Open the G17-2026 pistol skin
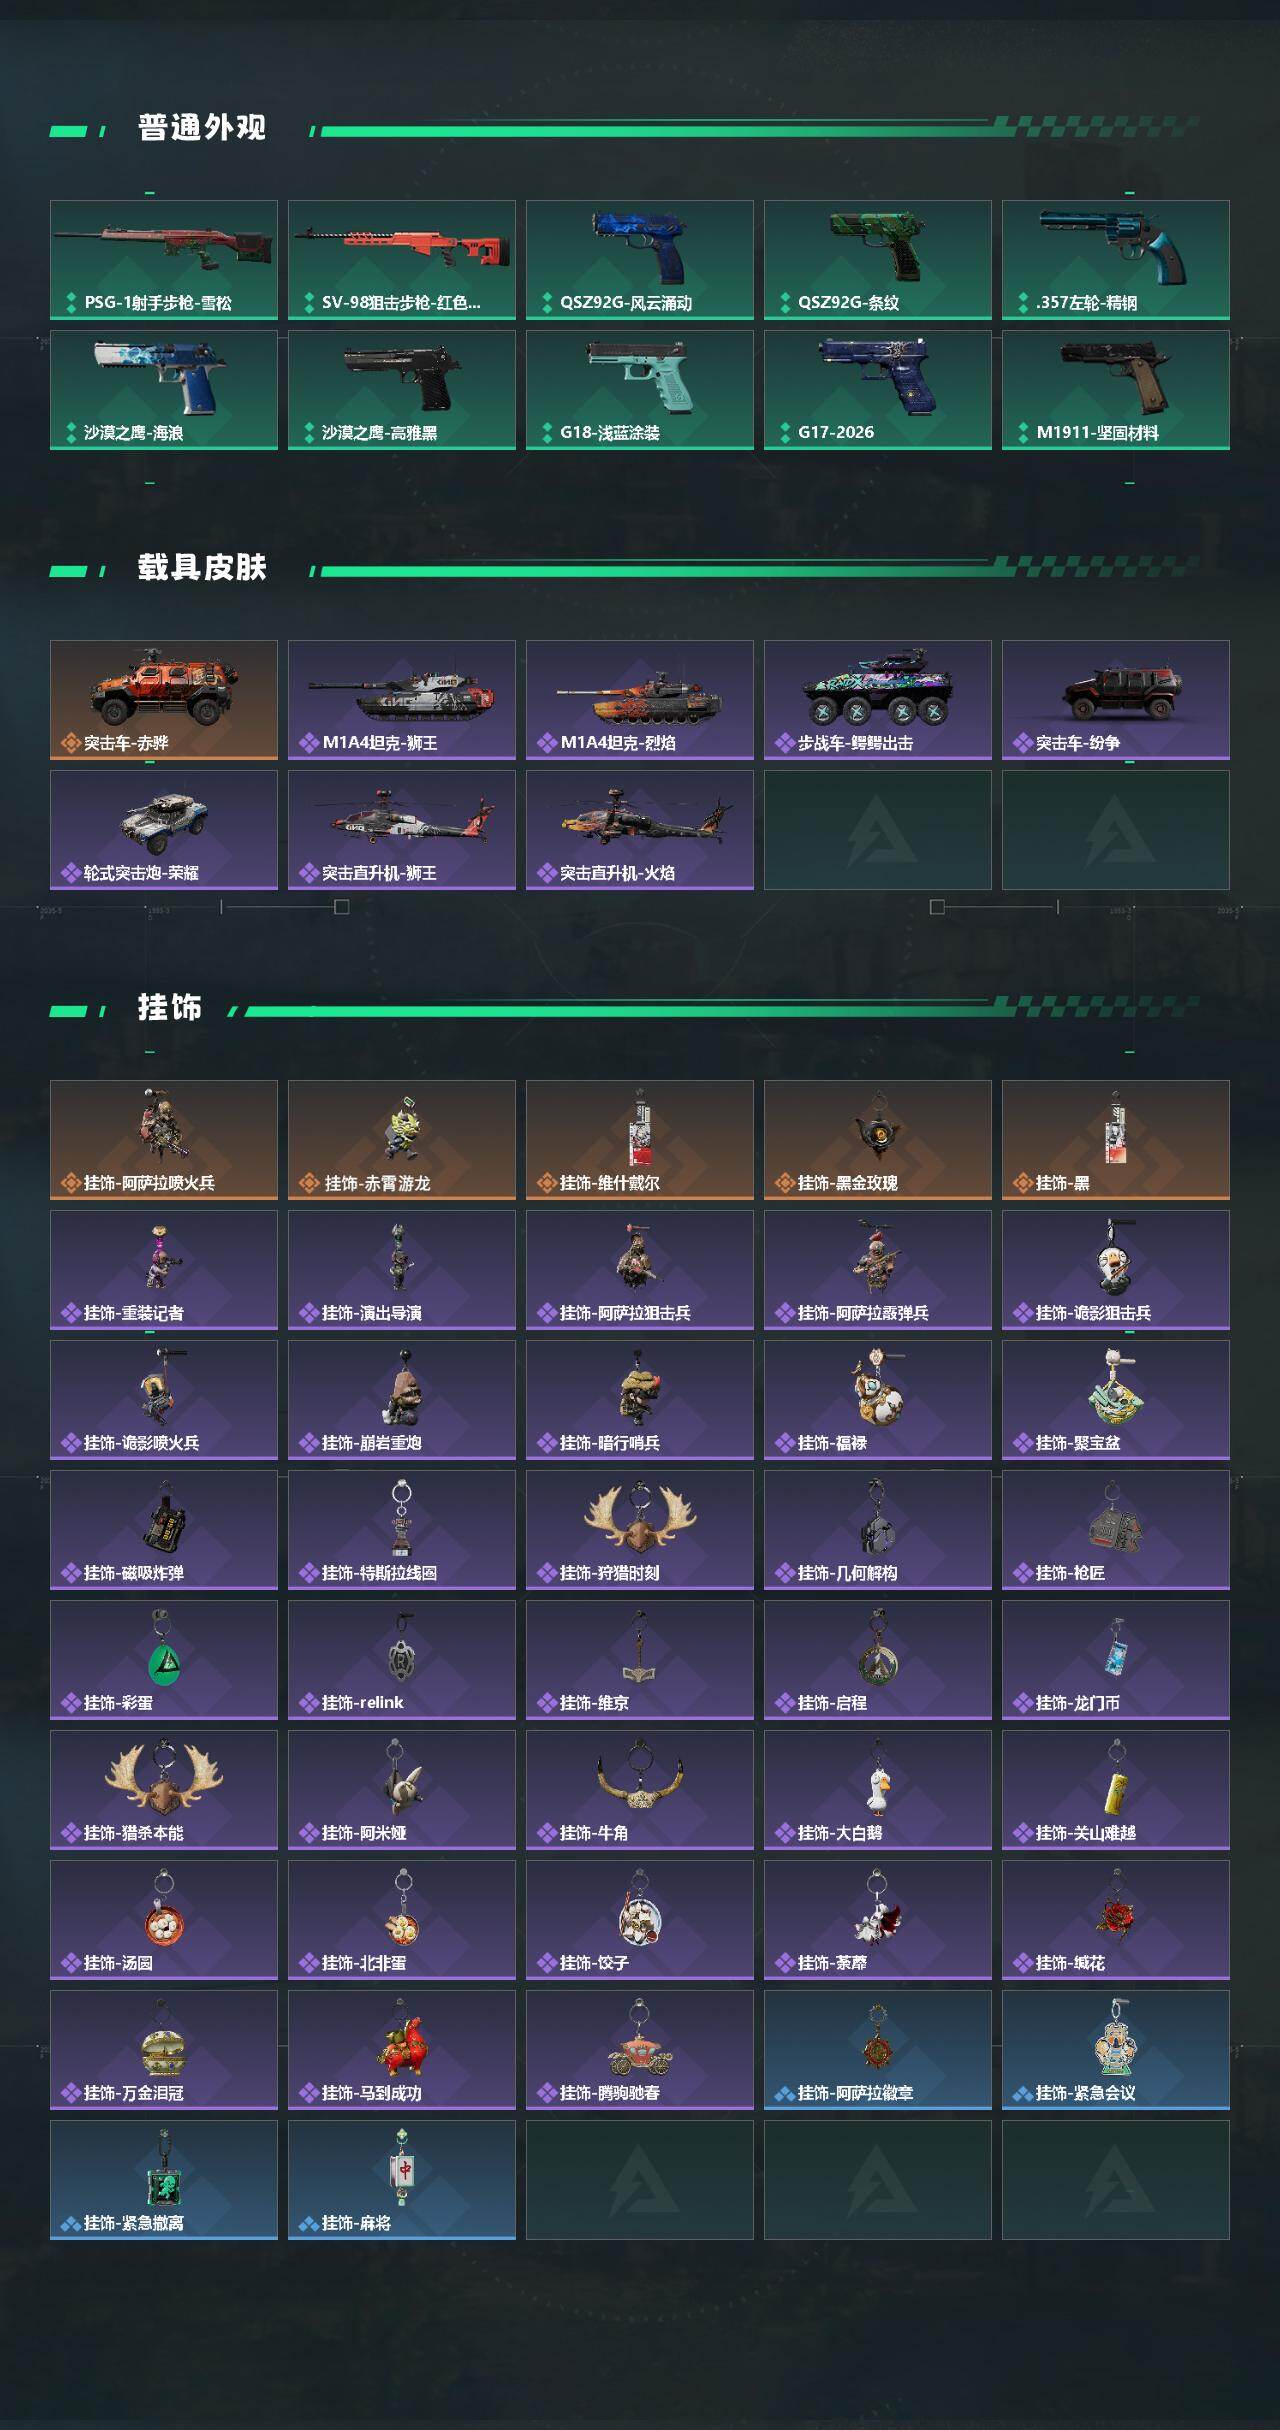 click(878, 390)
